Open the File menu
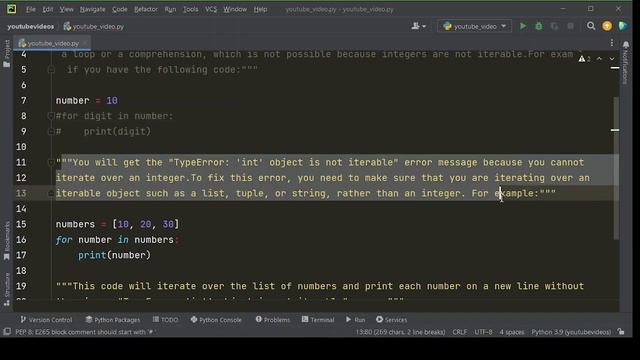Viewport: 640px width, 360px height. pos(31,9)
